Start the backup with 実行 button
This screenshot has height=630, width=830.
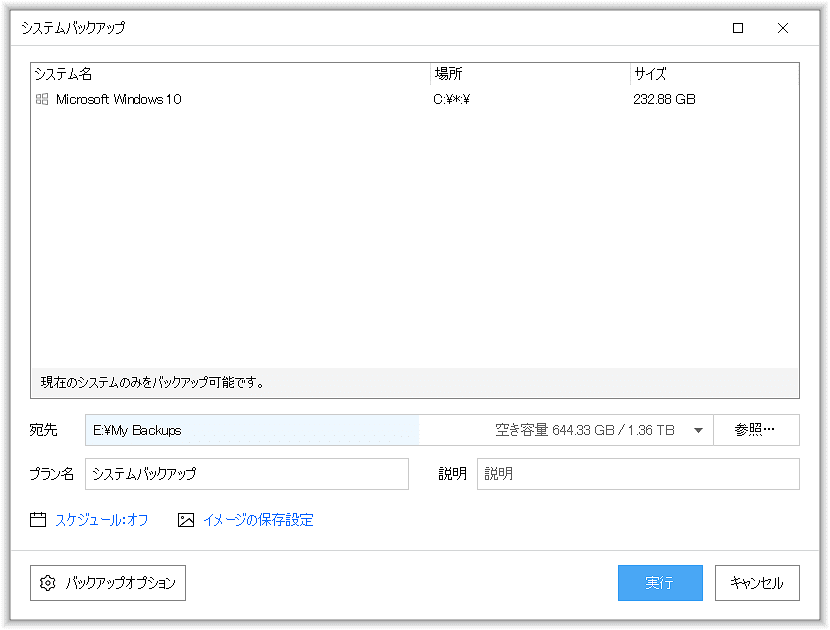[660, 583]
